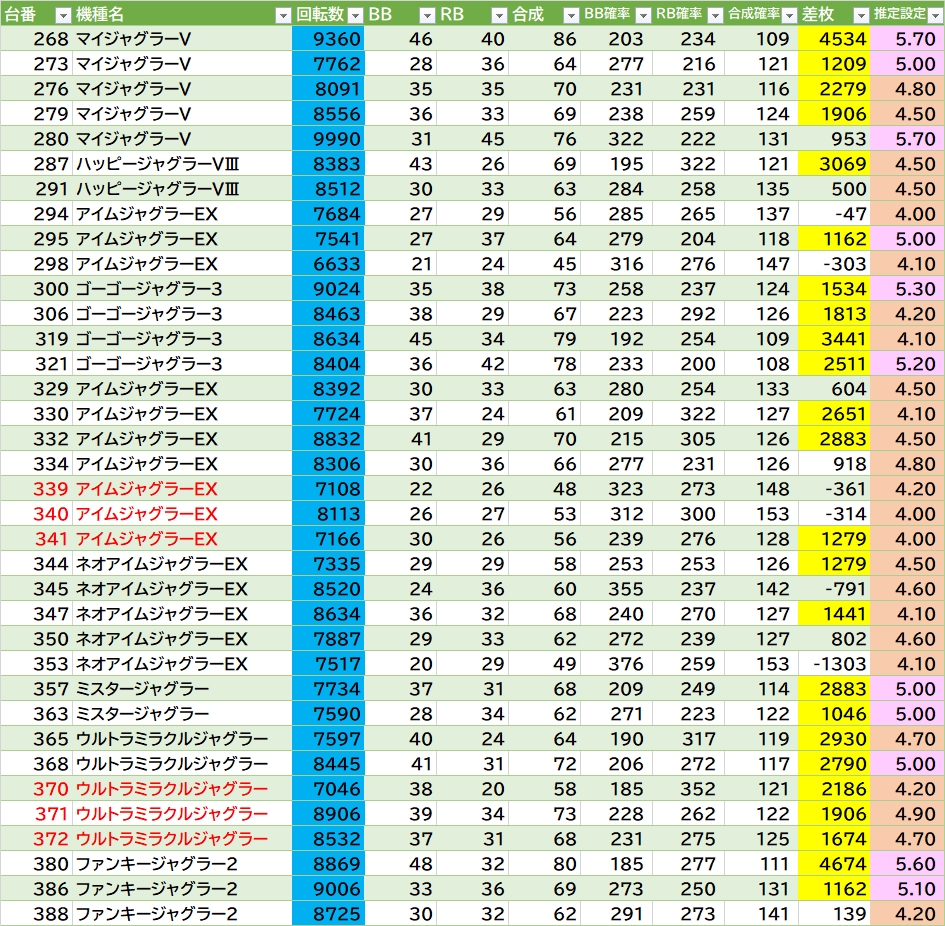Select 差枚 cell showing 139
This screenshot has height=926, width=945.
pyautogui.click(x=834, y=914)
